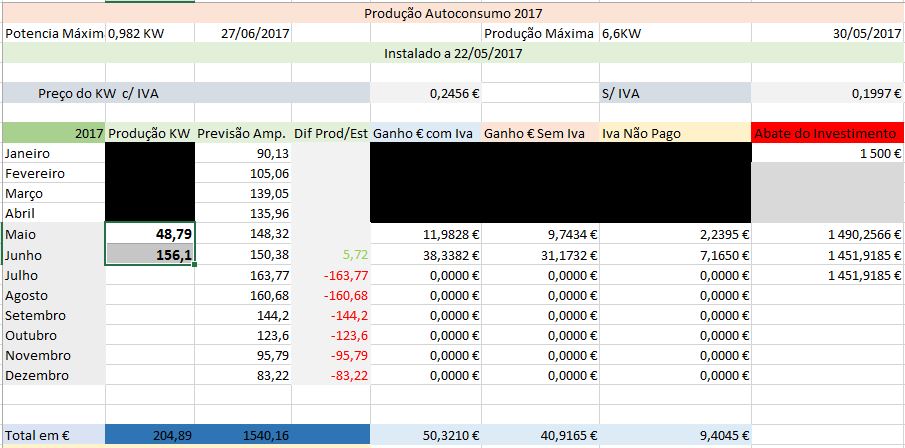Click the 'Fevereiro' row label
Screen dimensions: 905x448
pyautogui.click(x=54, y=173)
